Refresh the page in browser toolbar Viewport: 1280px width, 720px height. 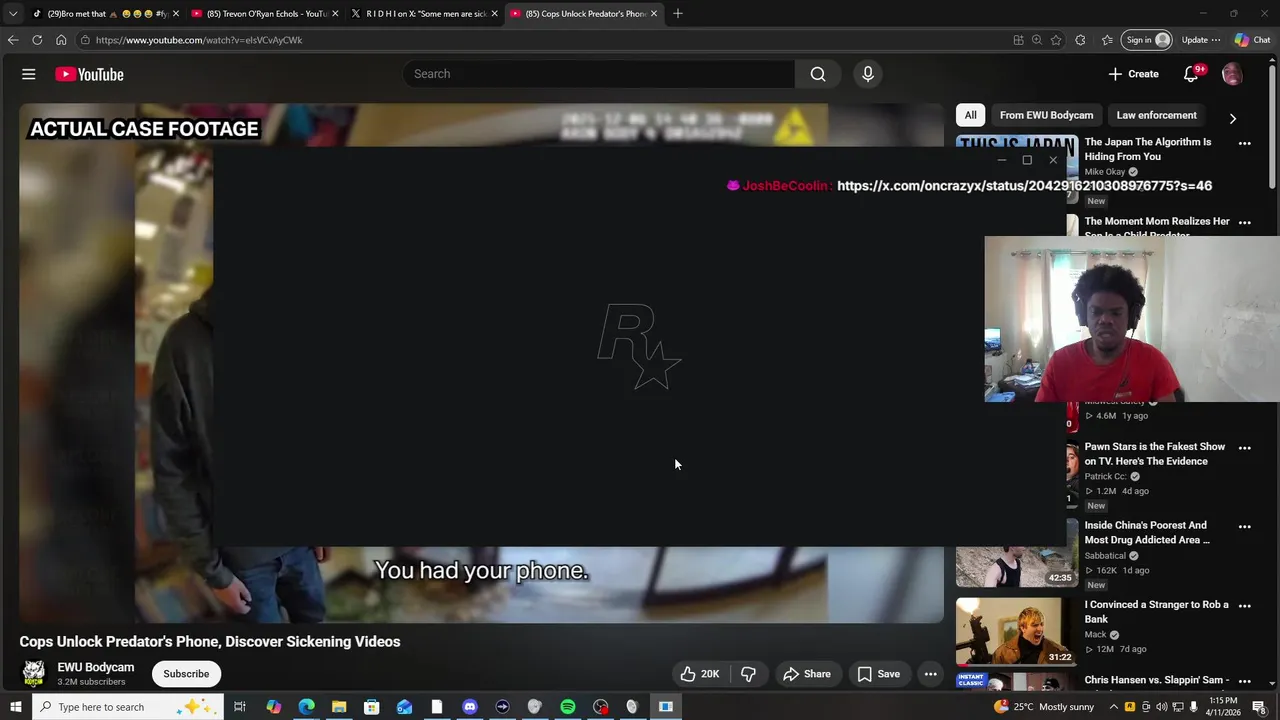tap(37, 40)
